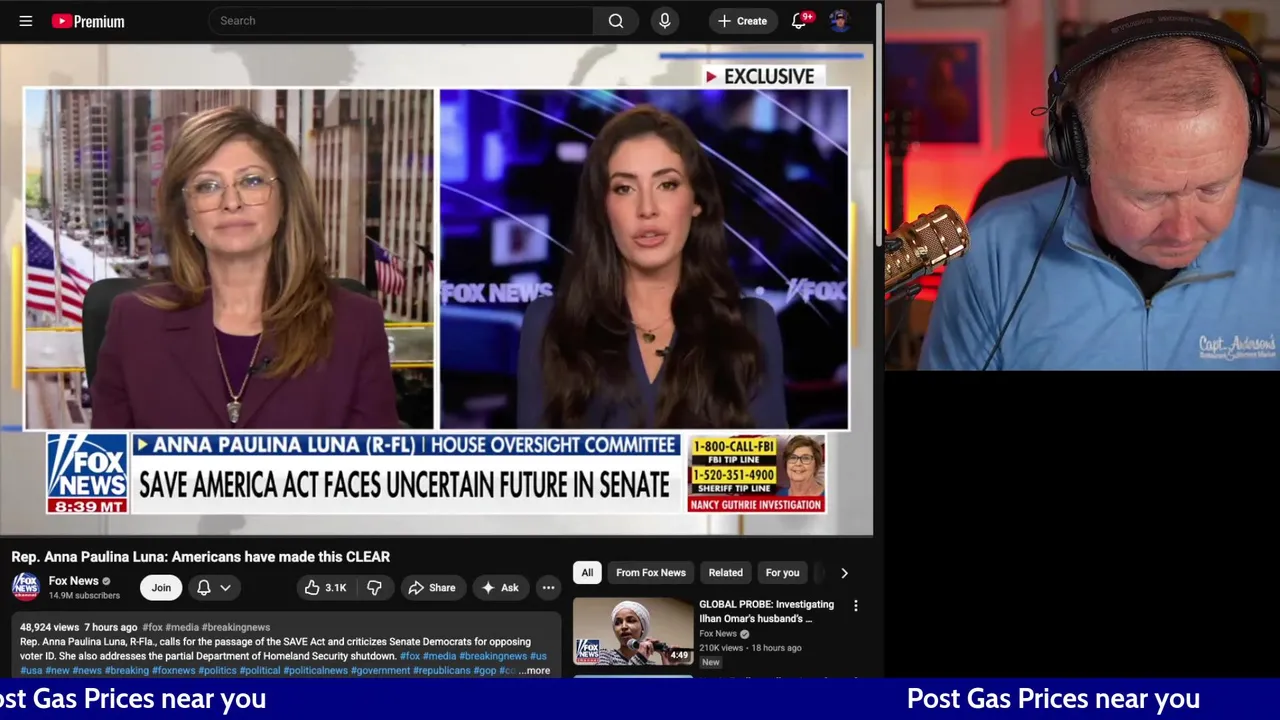
Task: Open the Create upload button
Action: pos(742,21)
